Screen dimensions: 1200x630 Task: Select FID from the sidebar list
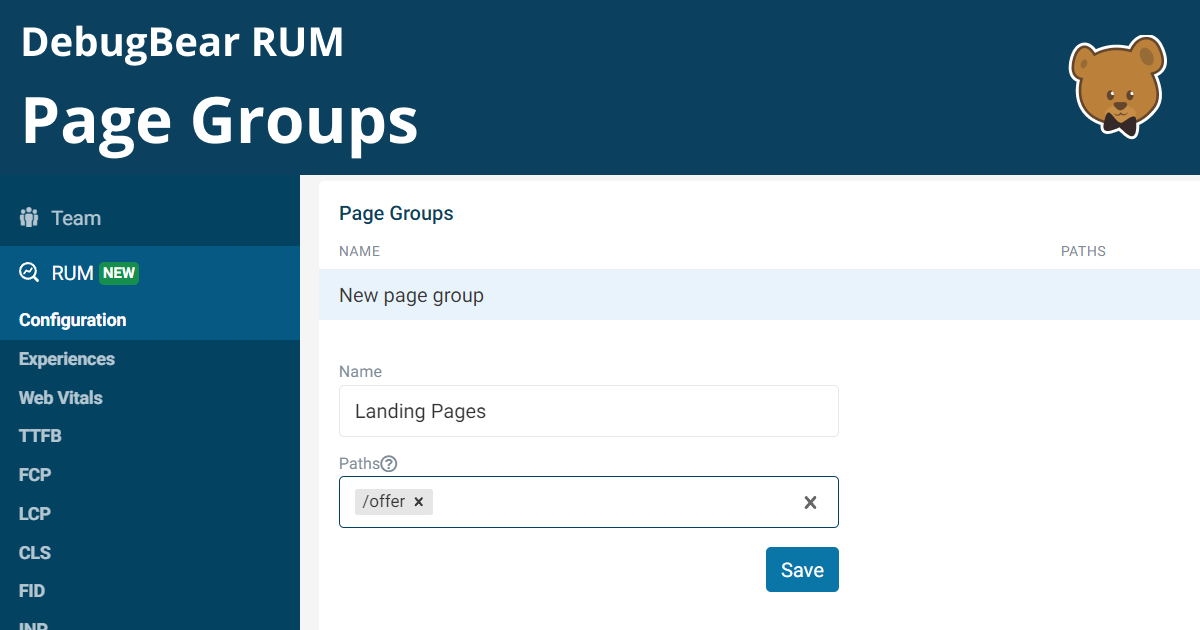point(31,590)
